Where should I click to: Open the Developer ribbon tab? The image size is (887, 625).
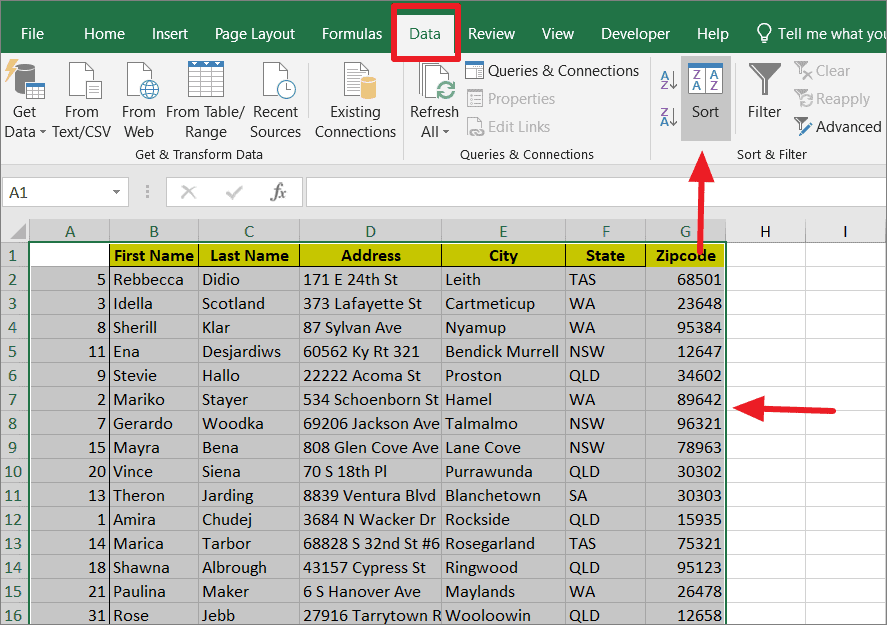pyautogui.click(x=635, y=33)
